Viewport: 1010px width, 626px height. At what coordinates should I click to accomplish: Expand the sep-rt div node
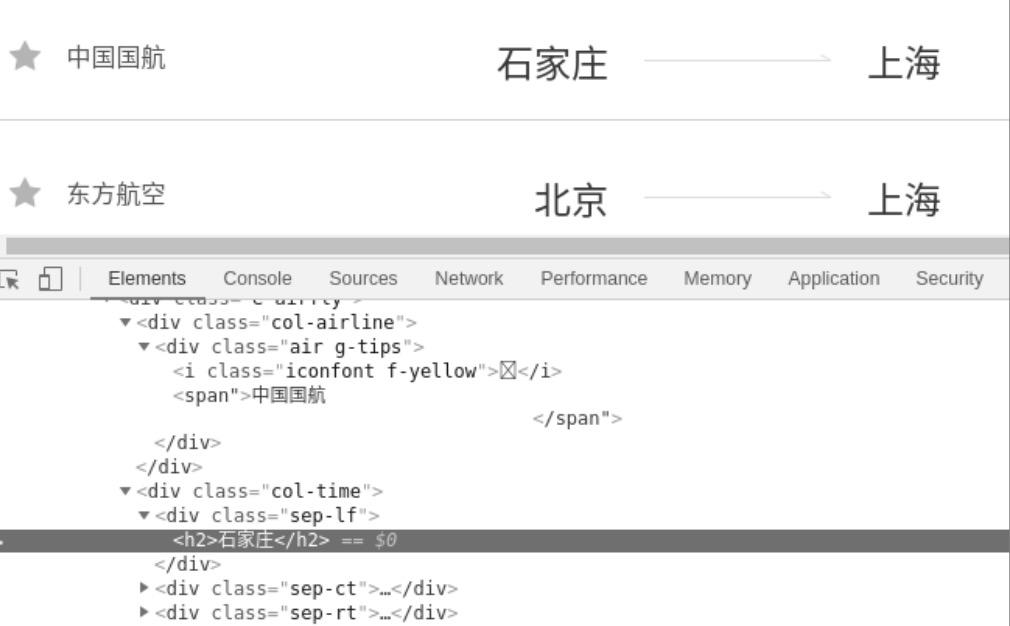[144, 613]
